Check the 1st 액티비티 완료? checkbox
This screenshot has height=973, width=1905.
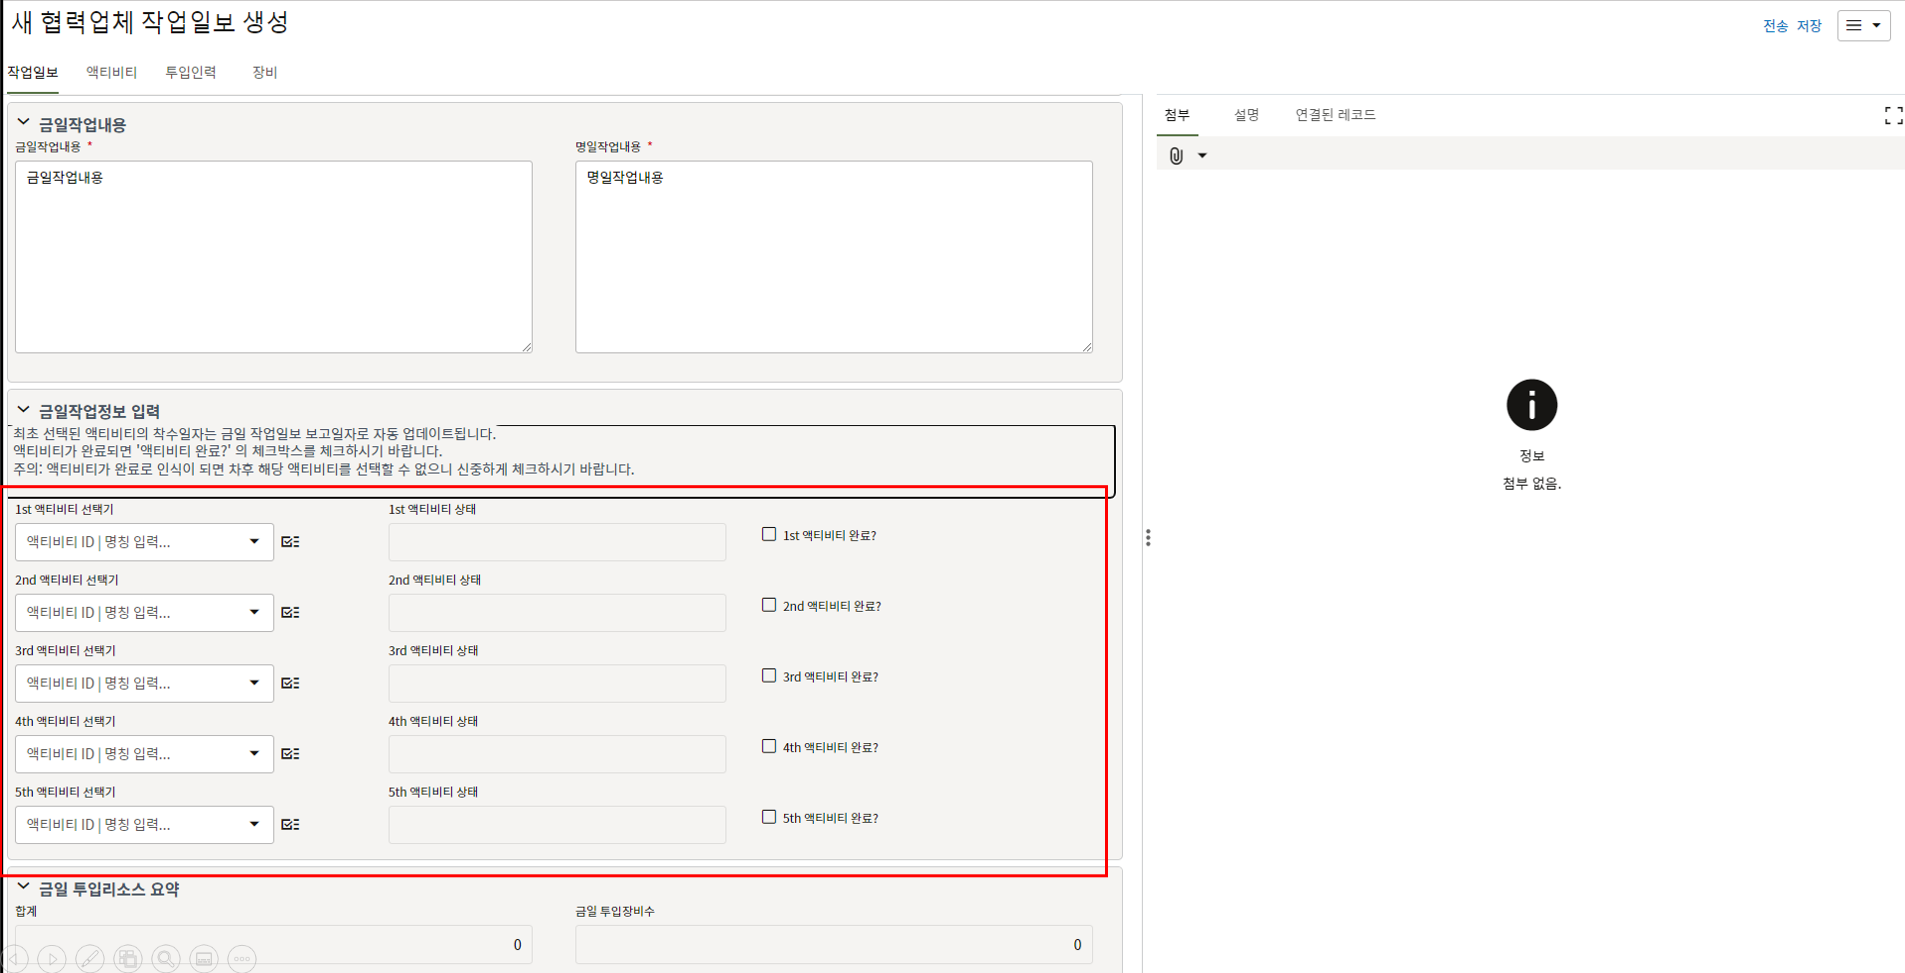pyautogui.click(x=769, y=535)
